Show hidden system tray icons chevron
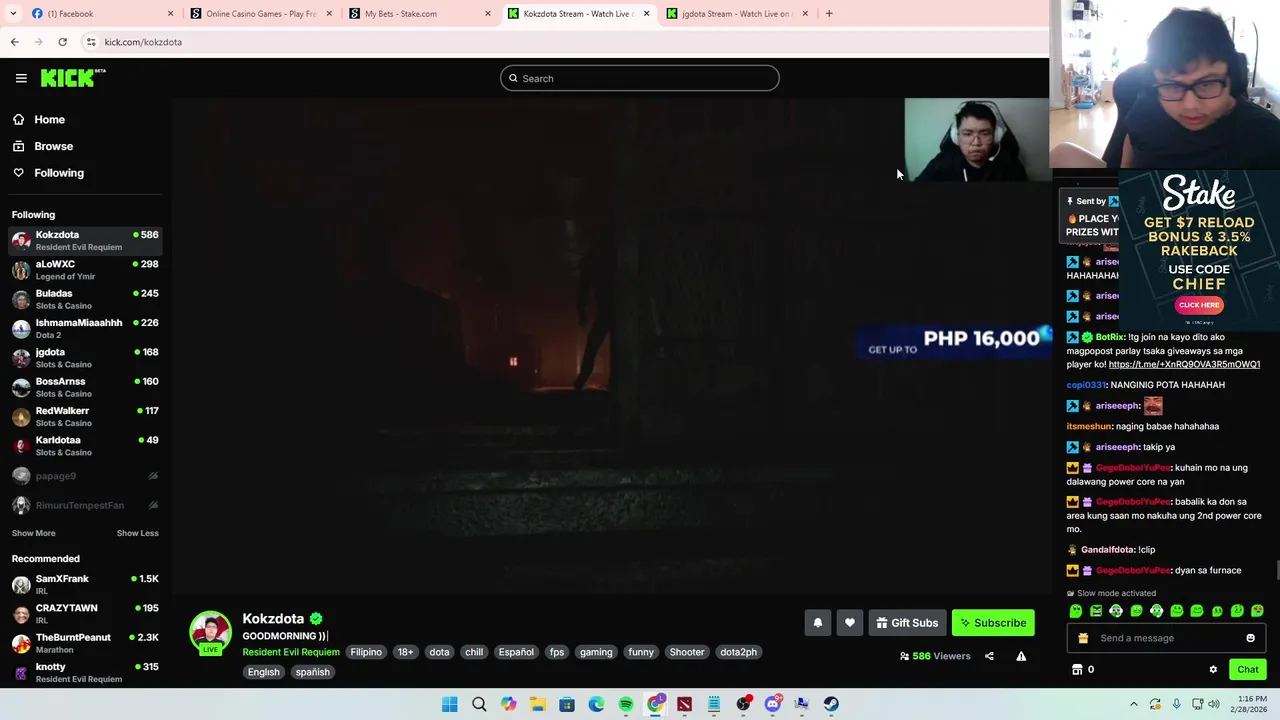Screen dimensions: 1280x720 (x=1133, y=704)
